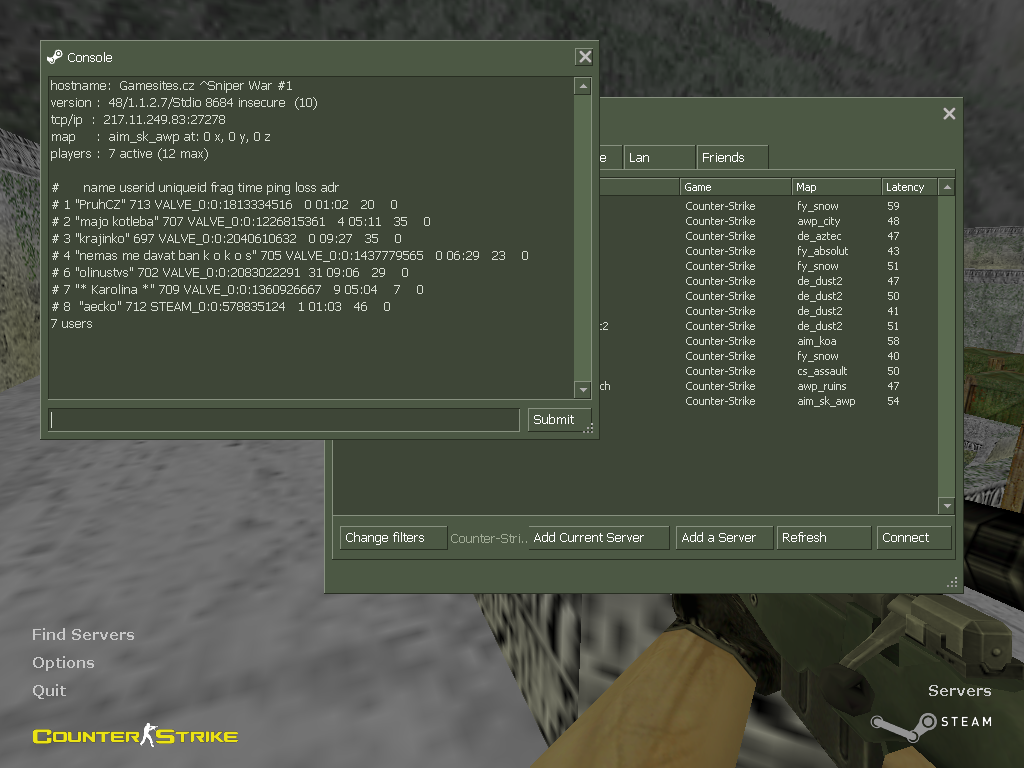The image size is (1024, 768).
Task: Click player "majo kotleba" console line
Action: coord(240,221)
